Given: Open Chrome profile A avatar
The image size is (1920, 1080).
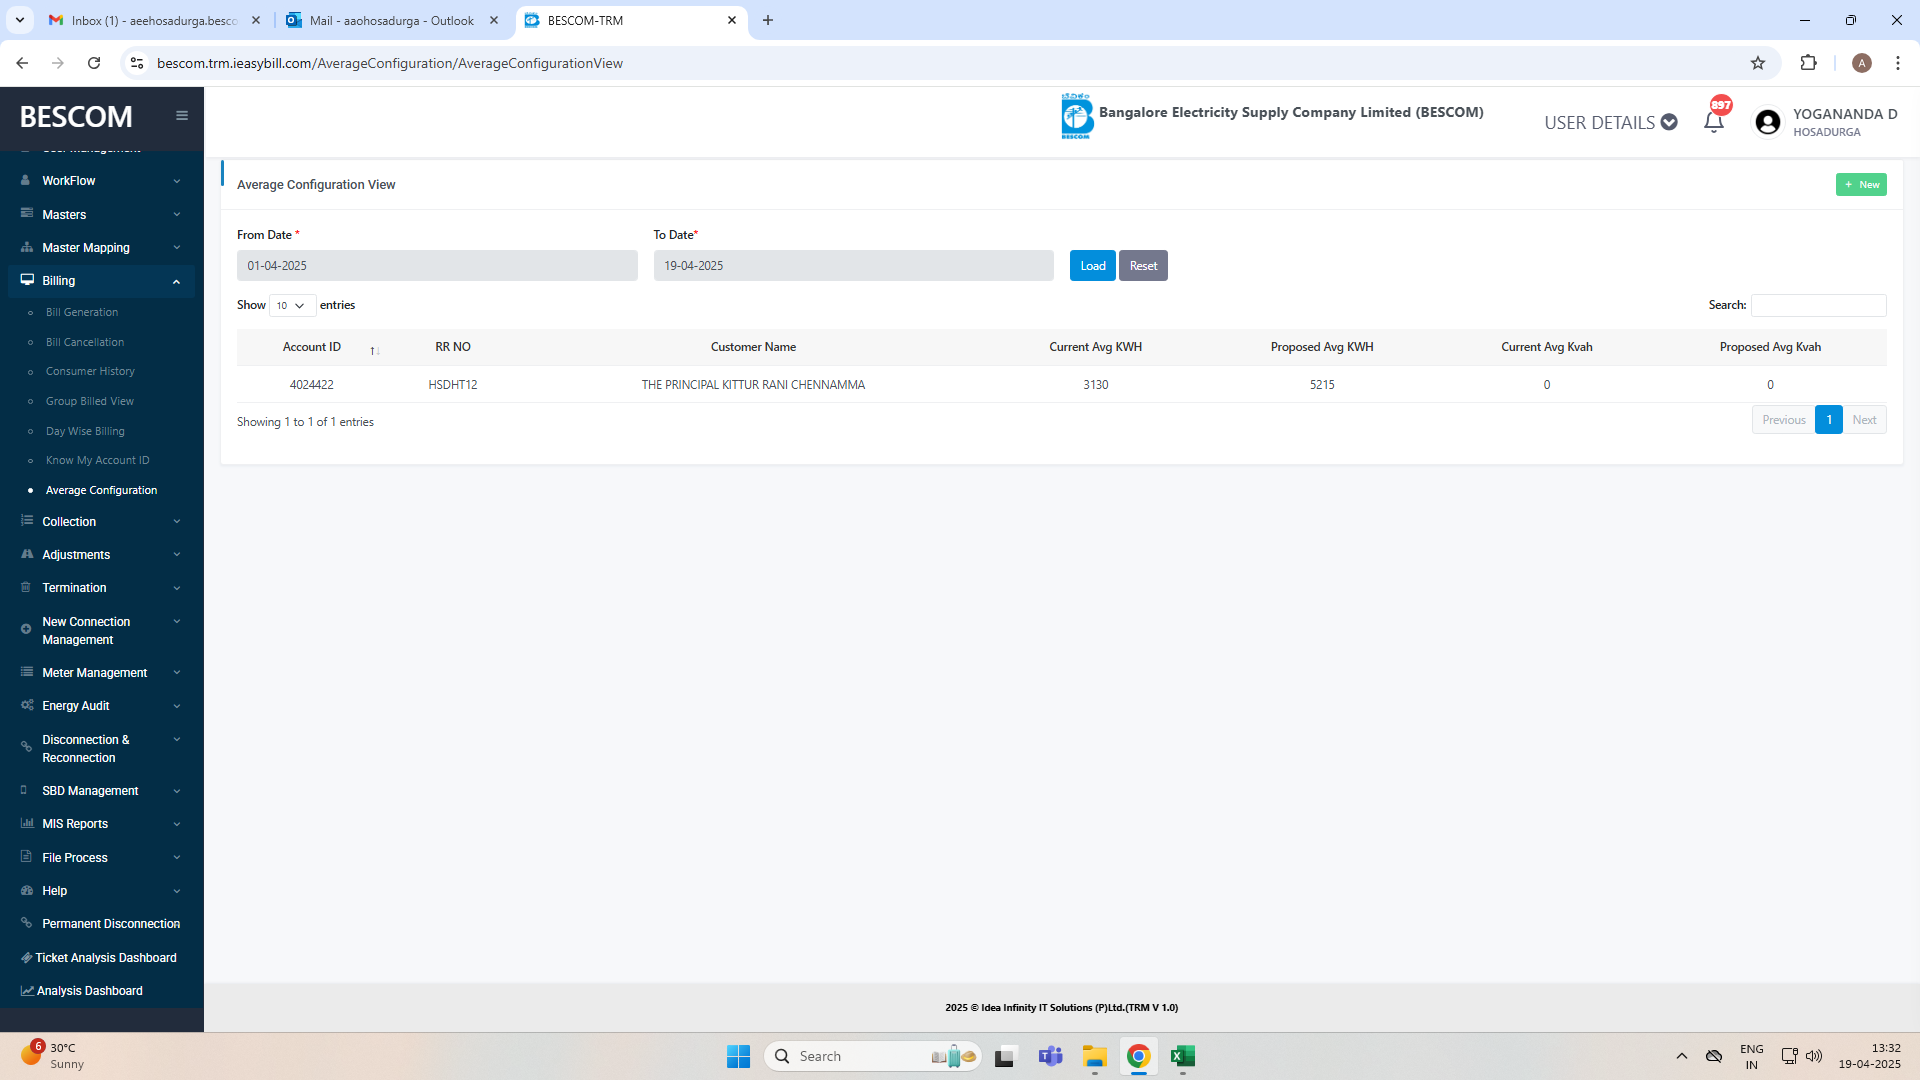Looking at the screenshot, I should click(x=1861, y=63).
